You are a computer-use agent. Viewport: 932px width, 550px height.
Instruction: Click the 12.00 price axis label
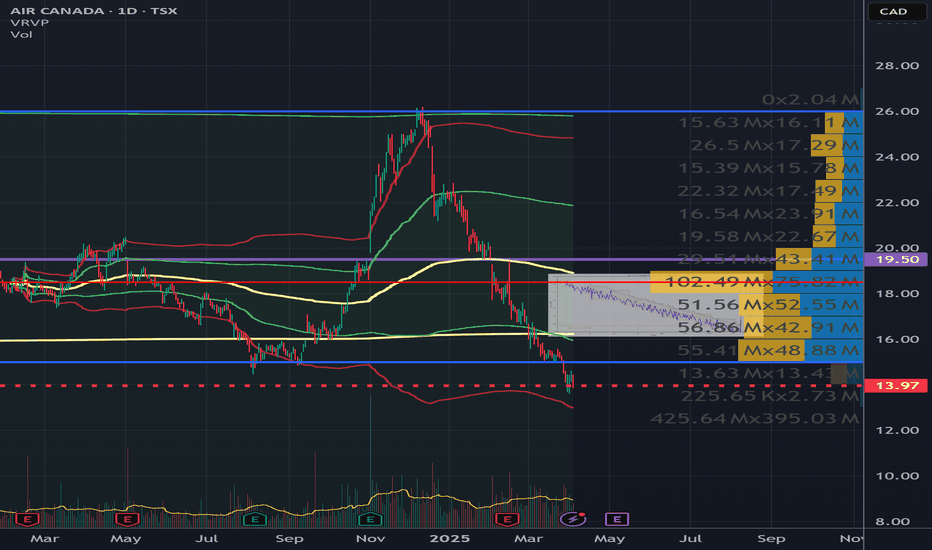(897, 430)
